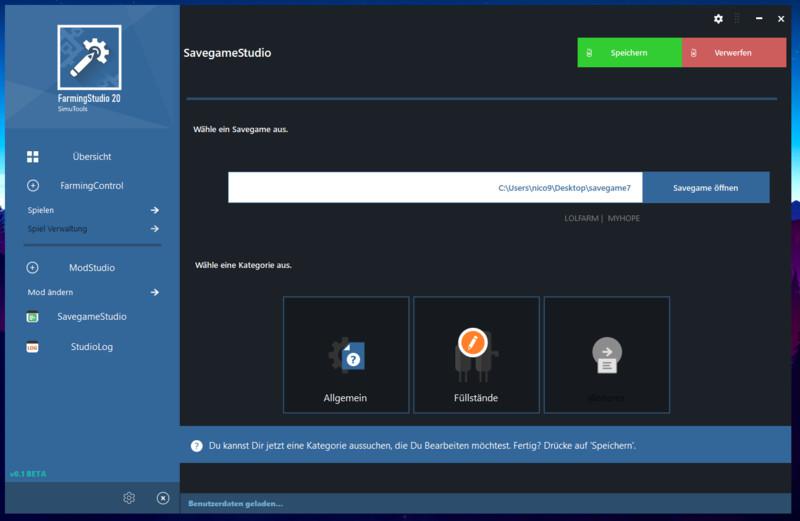Select the MYHOPE savegame link
800x521 pixels.
[x=626, y=216]
